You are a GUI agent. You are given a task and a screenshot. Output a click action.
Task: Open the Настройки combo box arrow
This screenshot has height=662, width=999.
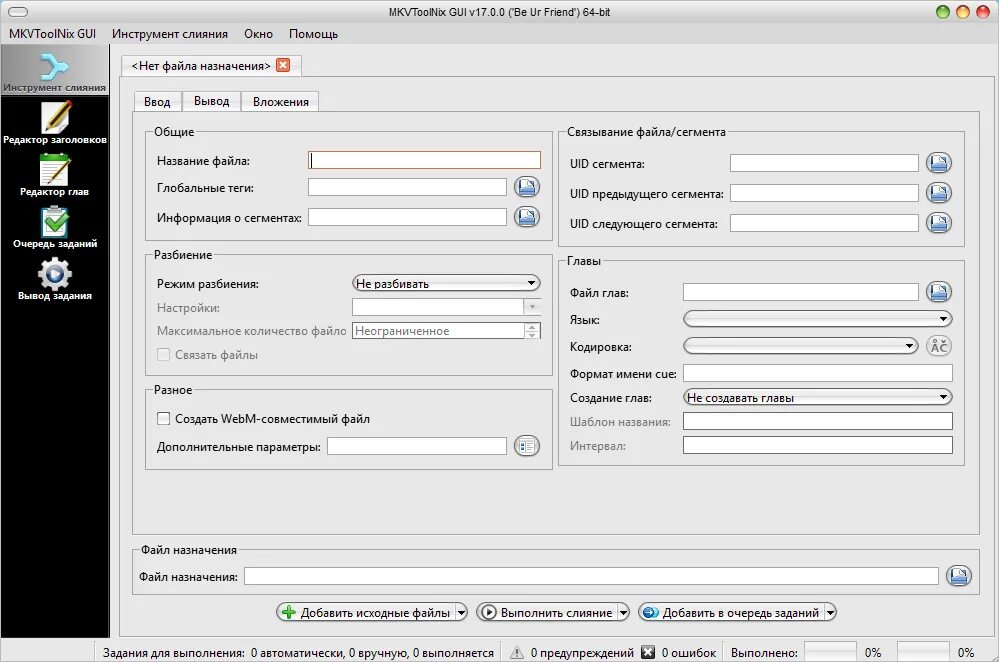point(532,307)
